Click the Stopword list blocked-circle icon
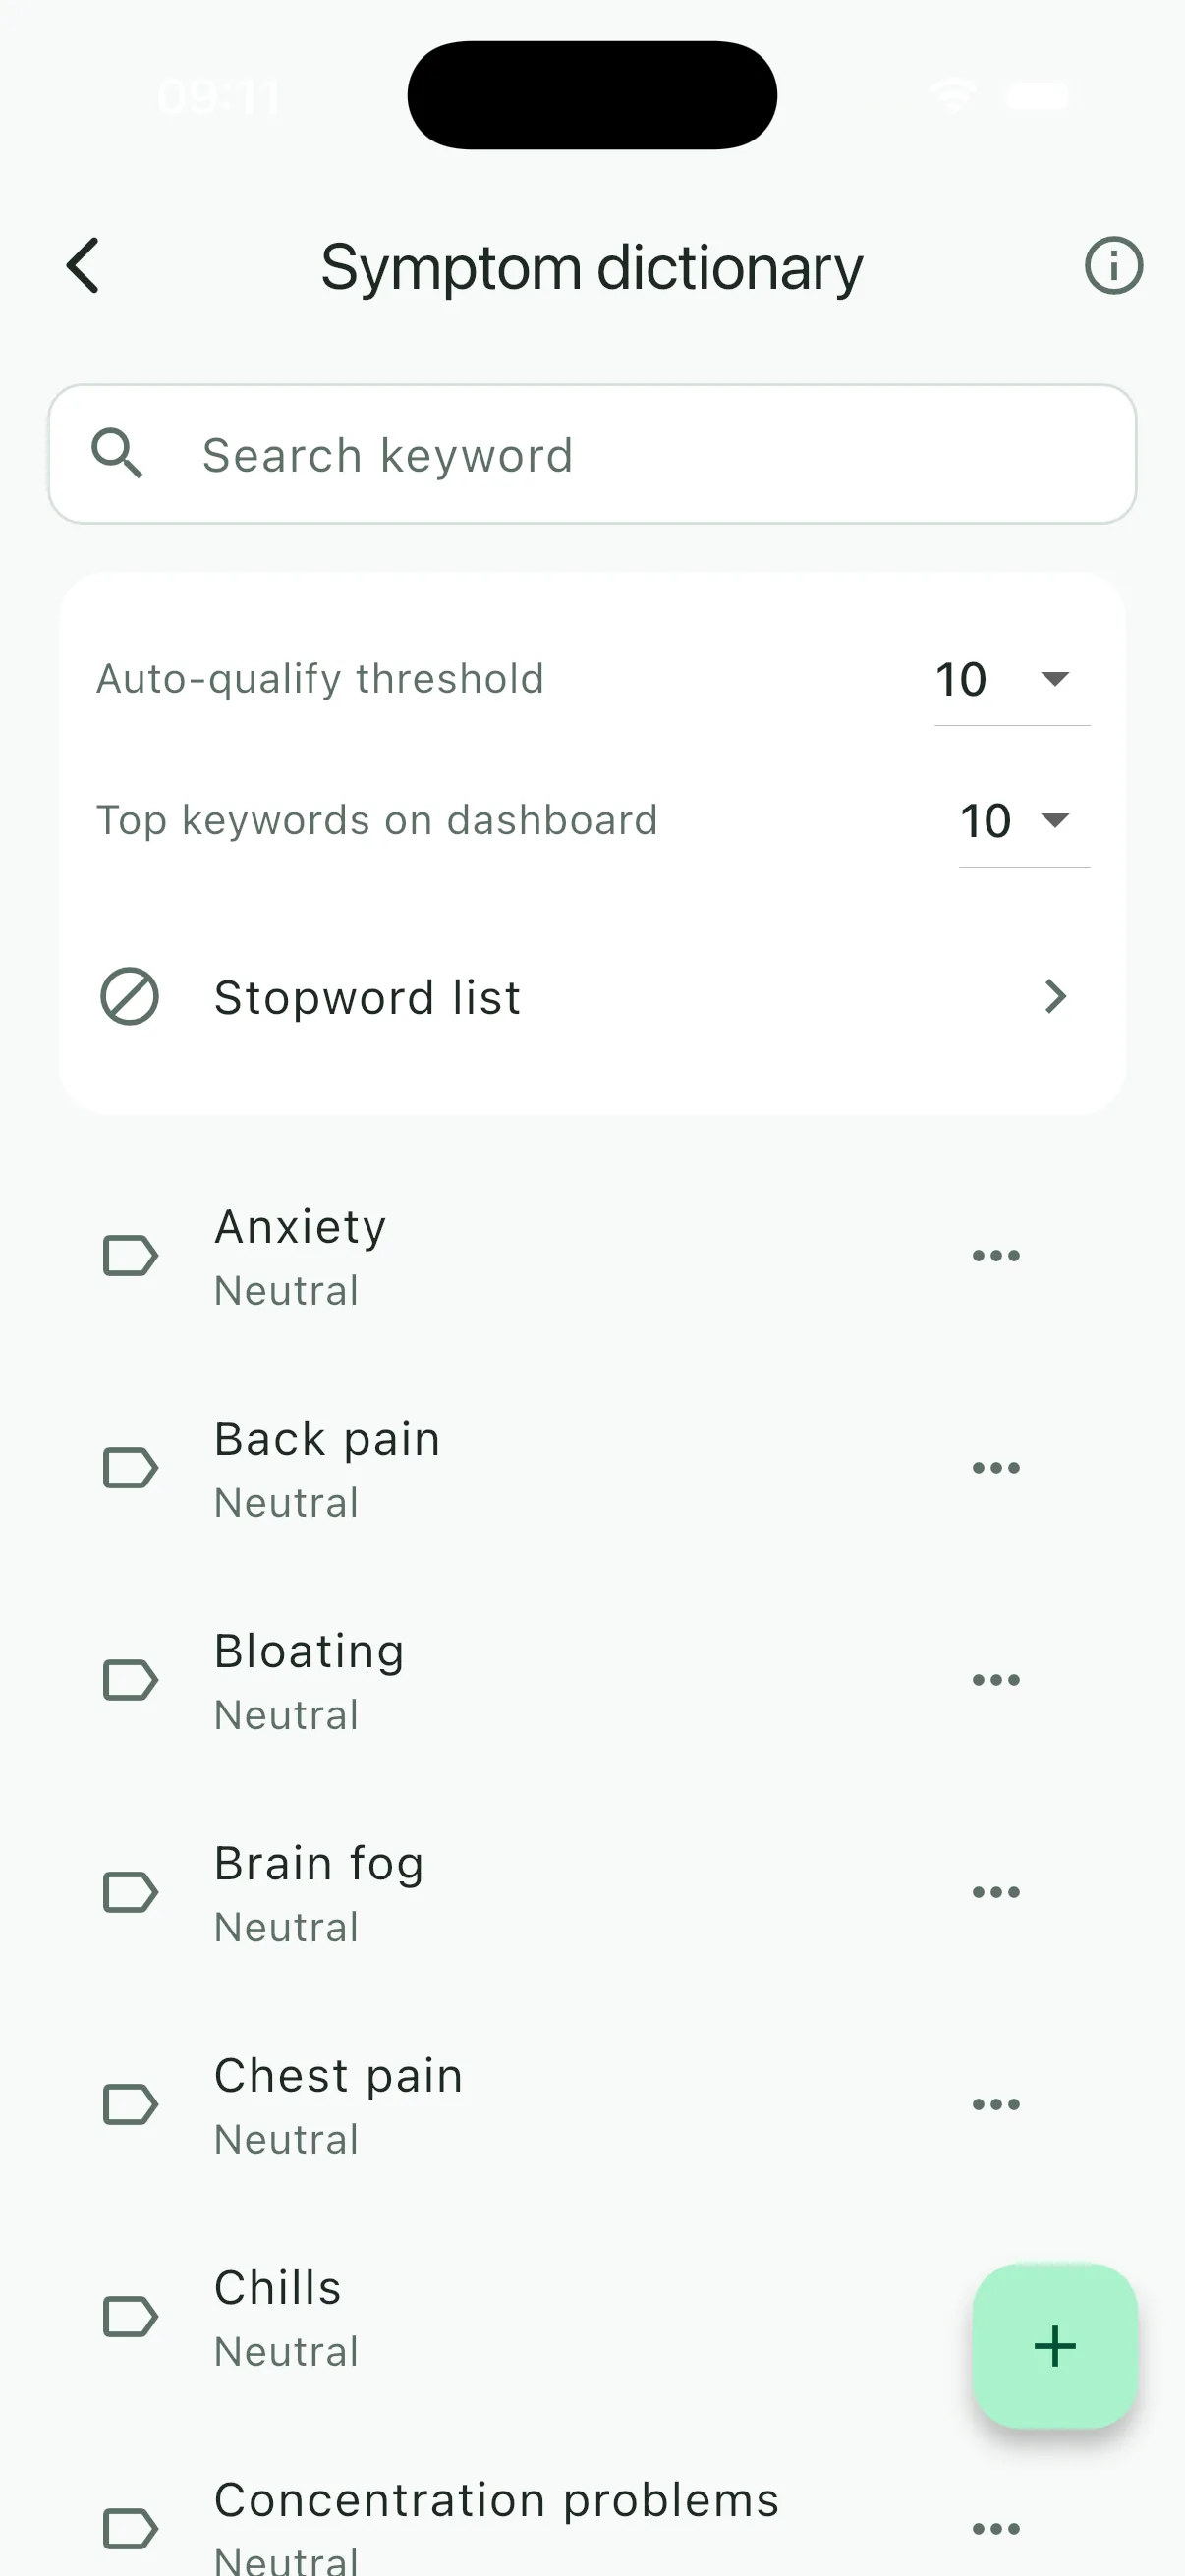The height and width of the screenshot is (2576, 1185). [x=130, y=997]
